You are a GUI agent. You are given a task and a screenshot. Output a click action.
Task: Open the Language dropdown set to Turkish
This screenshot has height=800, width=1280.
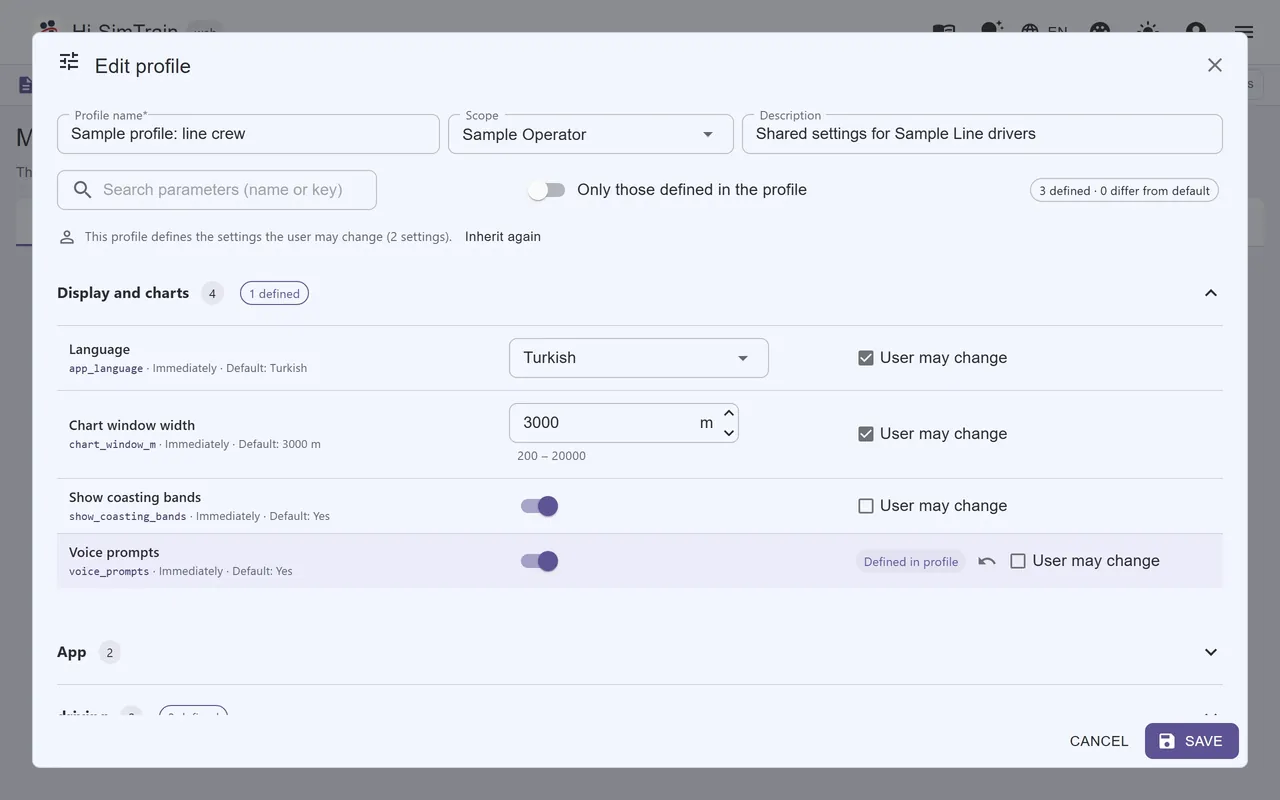(x=639, y=358)
